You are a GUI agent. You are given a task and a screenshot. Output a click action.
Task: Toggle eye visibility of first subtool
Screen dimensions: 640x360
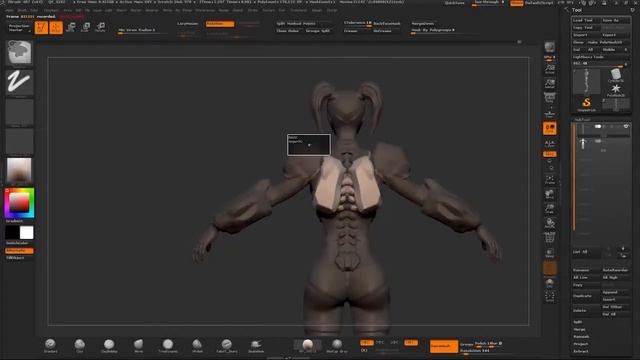pyautogui.click(x=626, y=127)
